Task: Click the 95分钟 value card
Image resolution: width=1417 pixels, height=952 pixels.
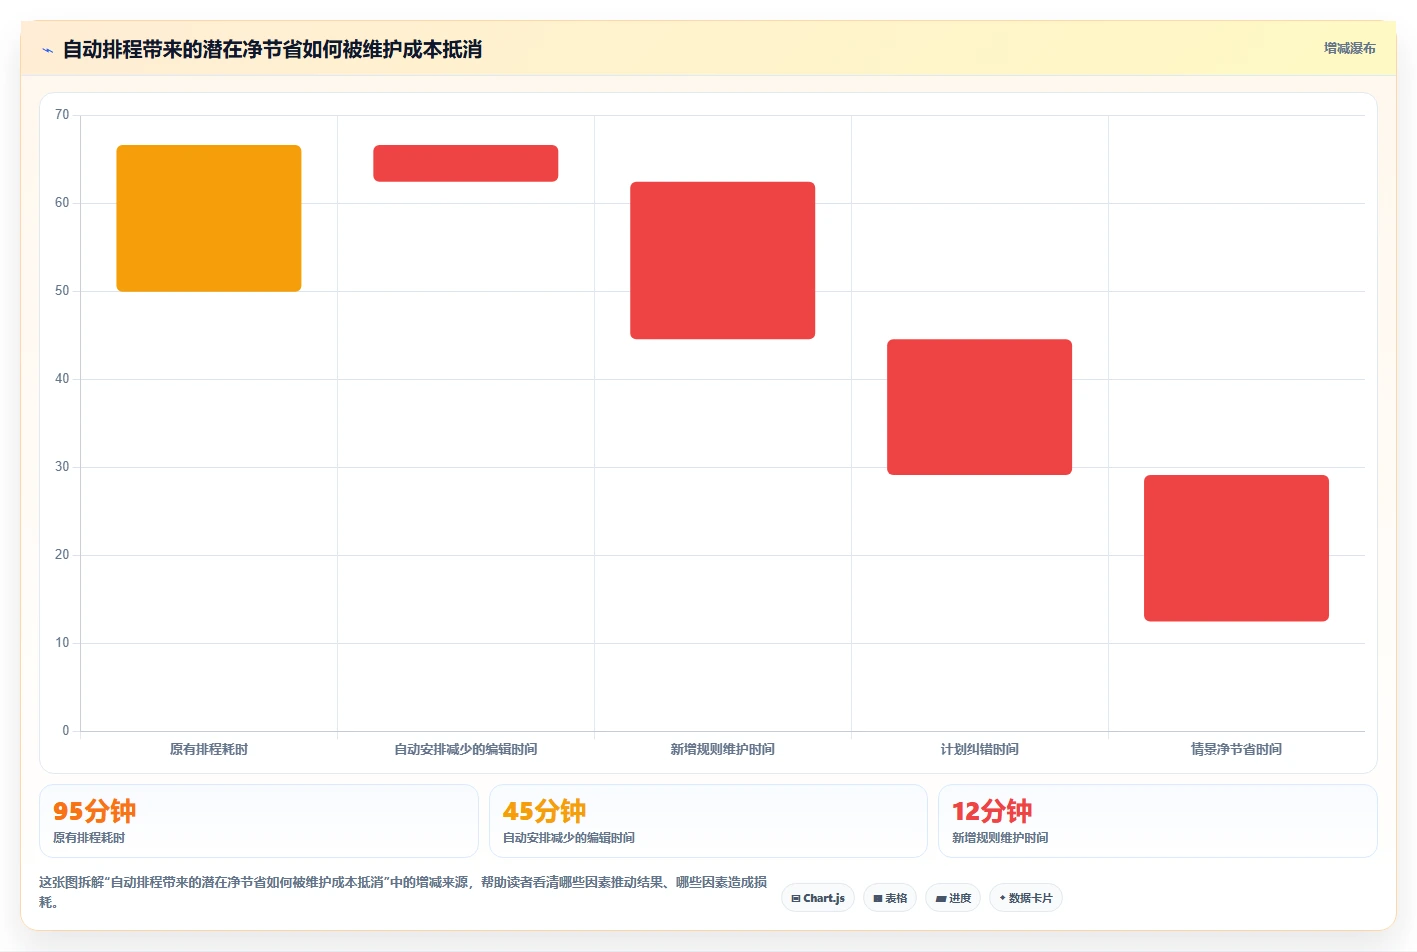Action: [x=259, y=821]
